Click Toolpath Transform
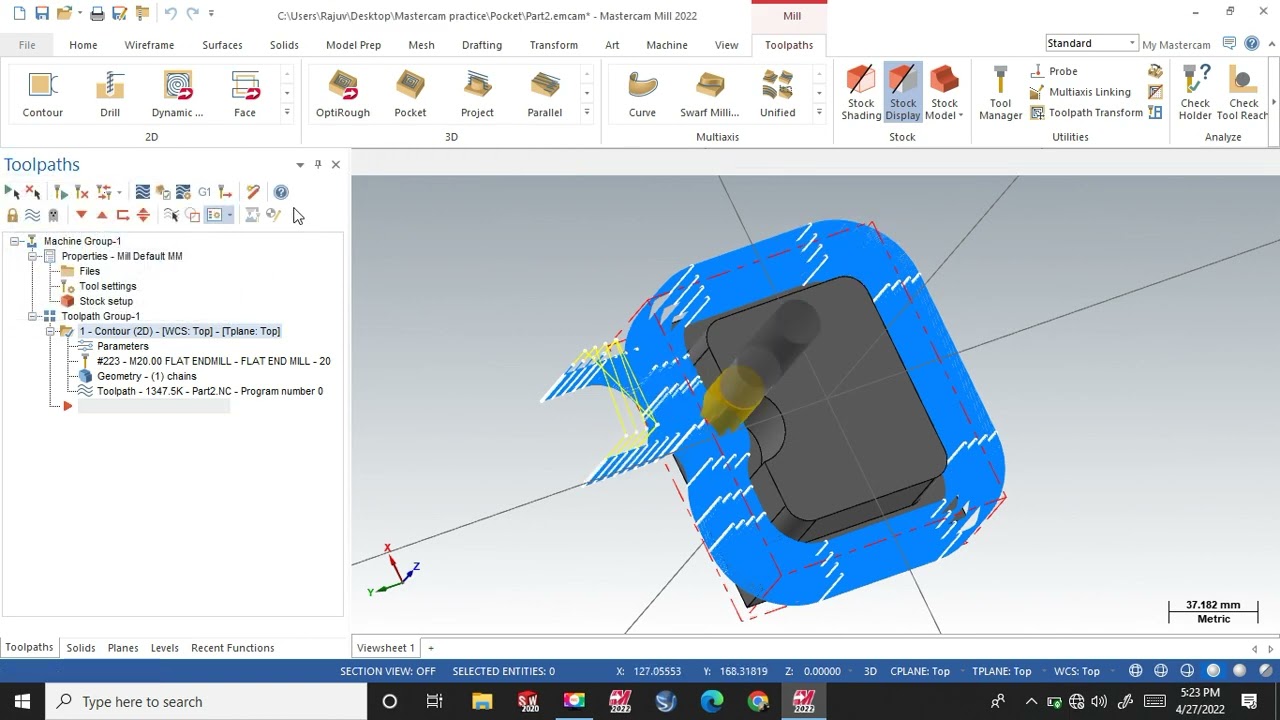Image resolution: width=1280 pixels, height=720 pixels. pos(1086,113)
